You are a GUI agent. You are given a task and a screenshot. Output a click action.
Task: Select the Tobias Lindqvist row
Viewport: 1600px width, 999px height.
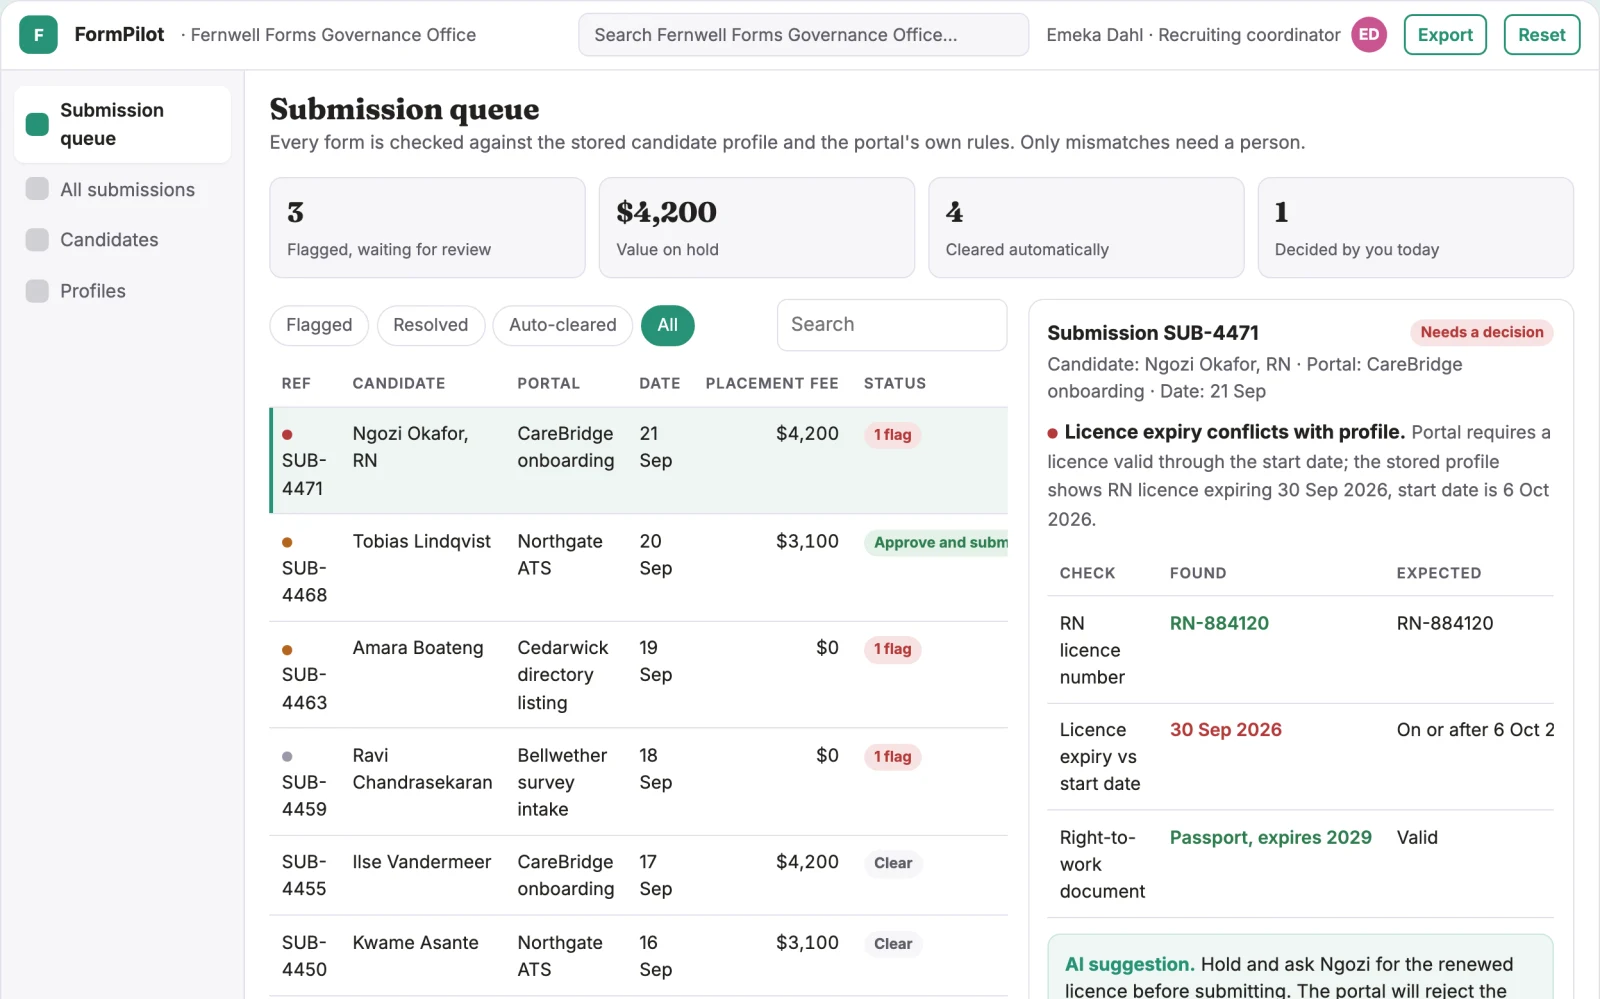(639, 568)
